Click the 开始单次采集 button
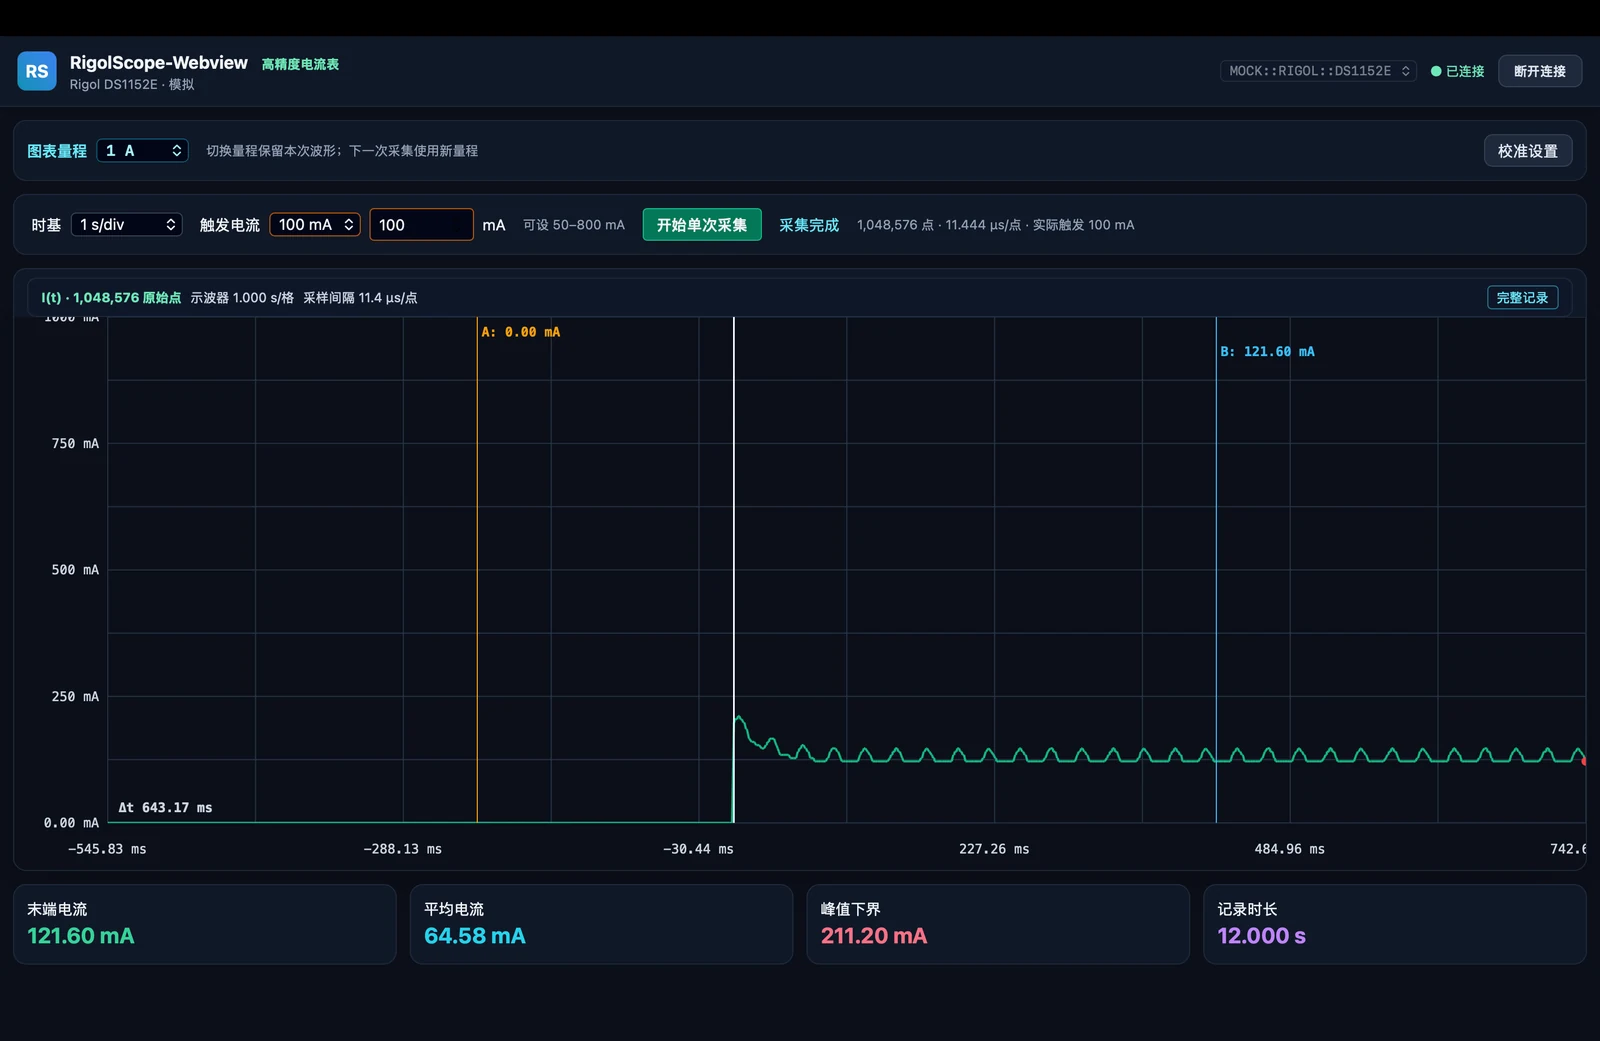 pos(702,225)
